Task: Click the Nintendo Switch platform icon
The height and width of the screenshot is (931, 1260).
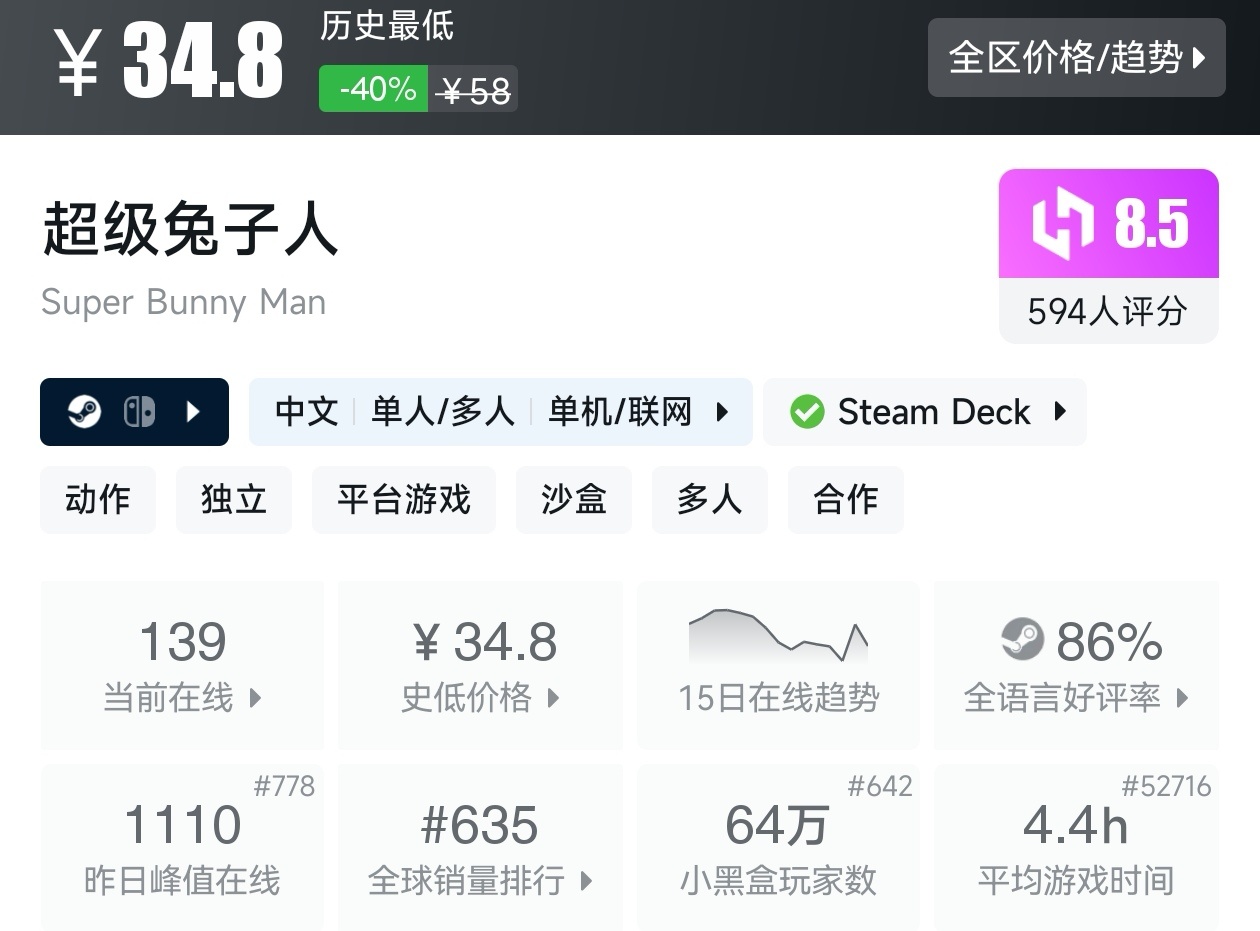Action: tap(139, 412)
